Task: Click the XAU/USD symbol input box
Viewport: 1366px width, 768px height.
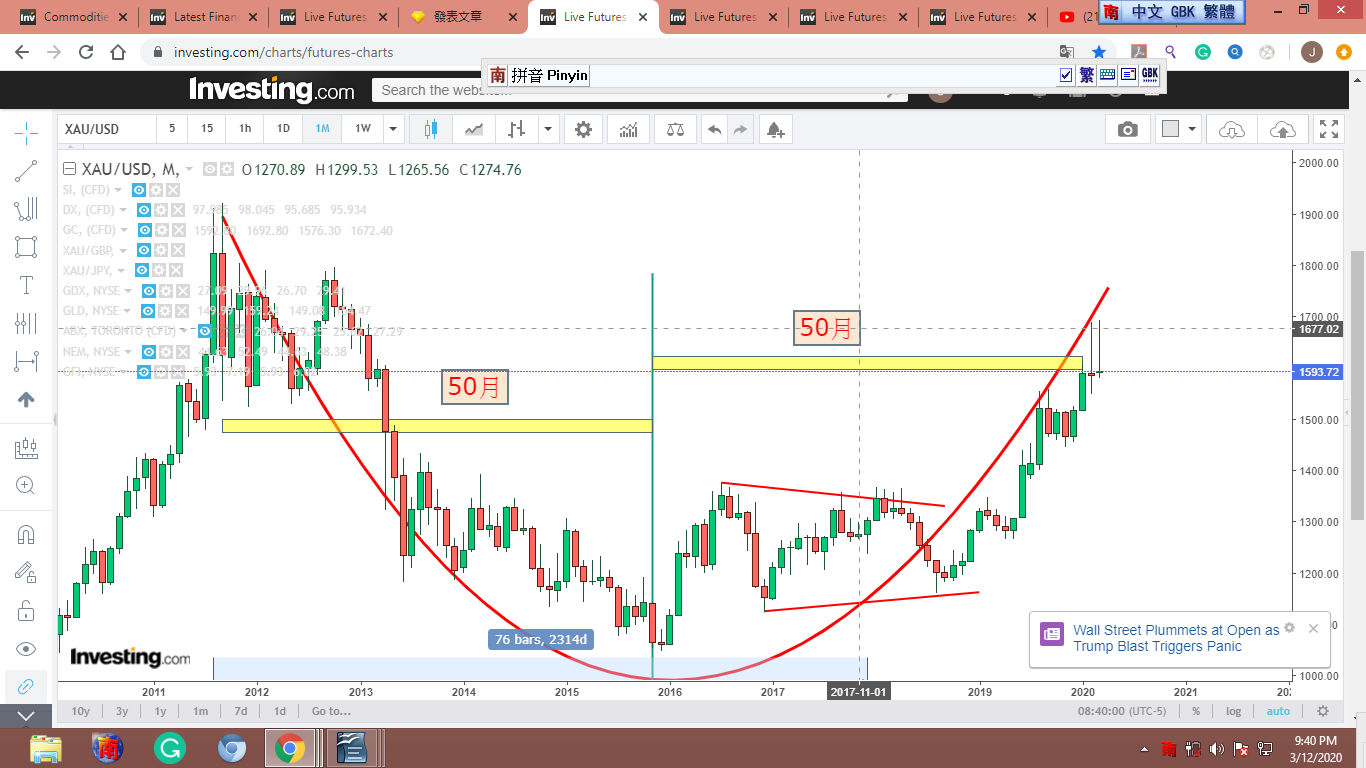Action: (x=107, y=129)
